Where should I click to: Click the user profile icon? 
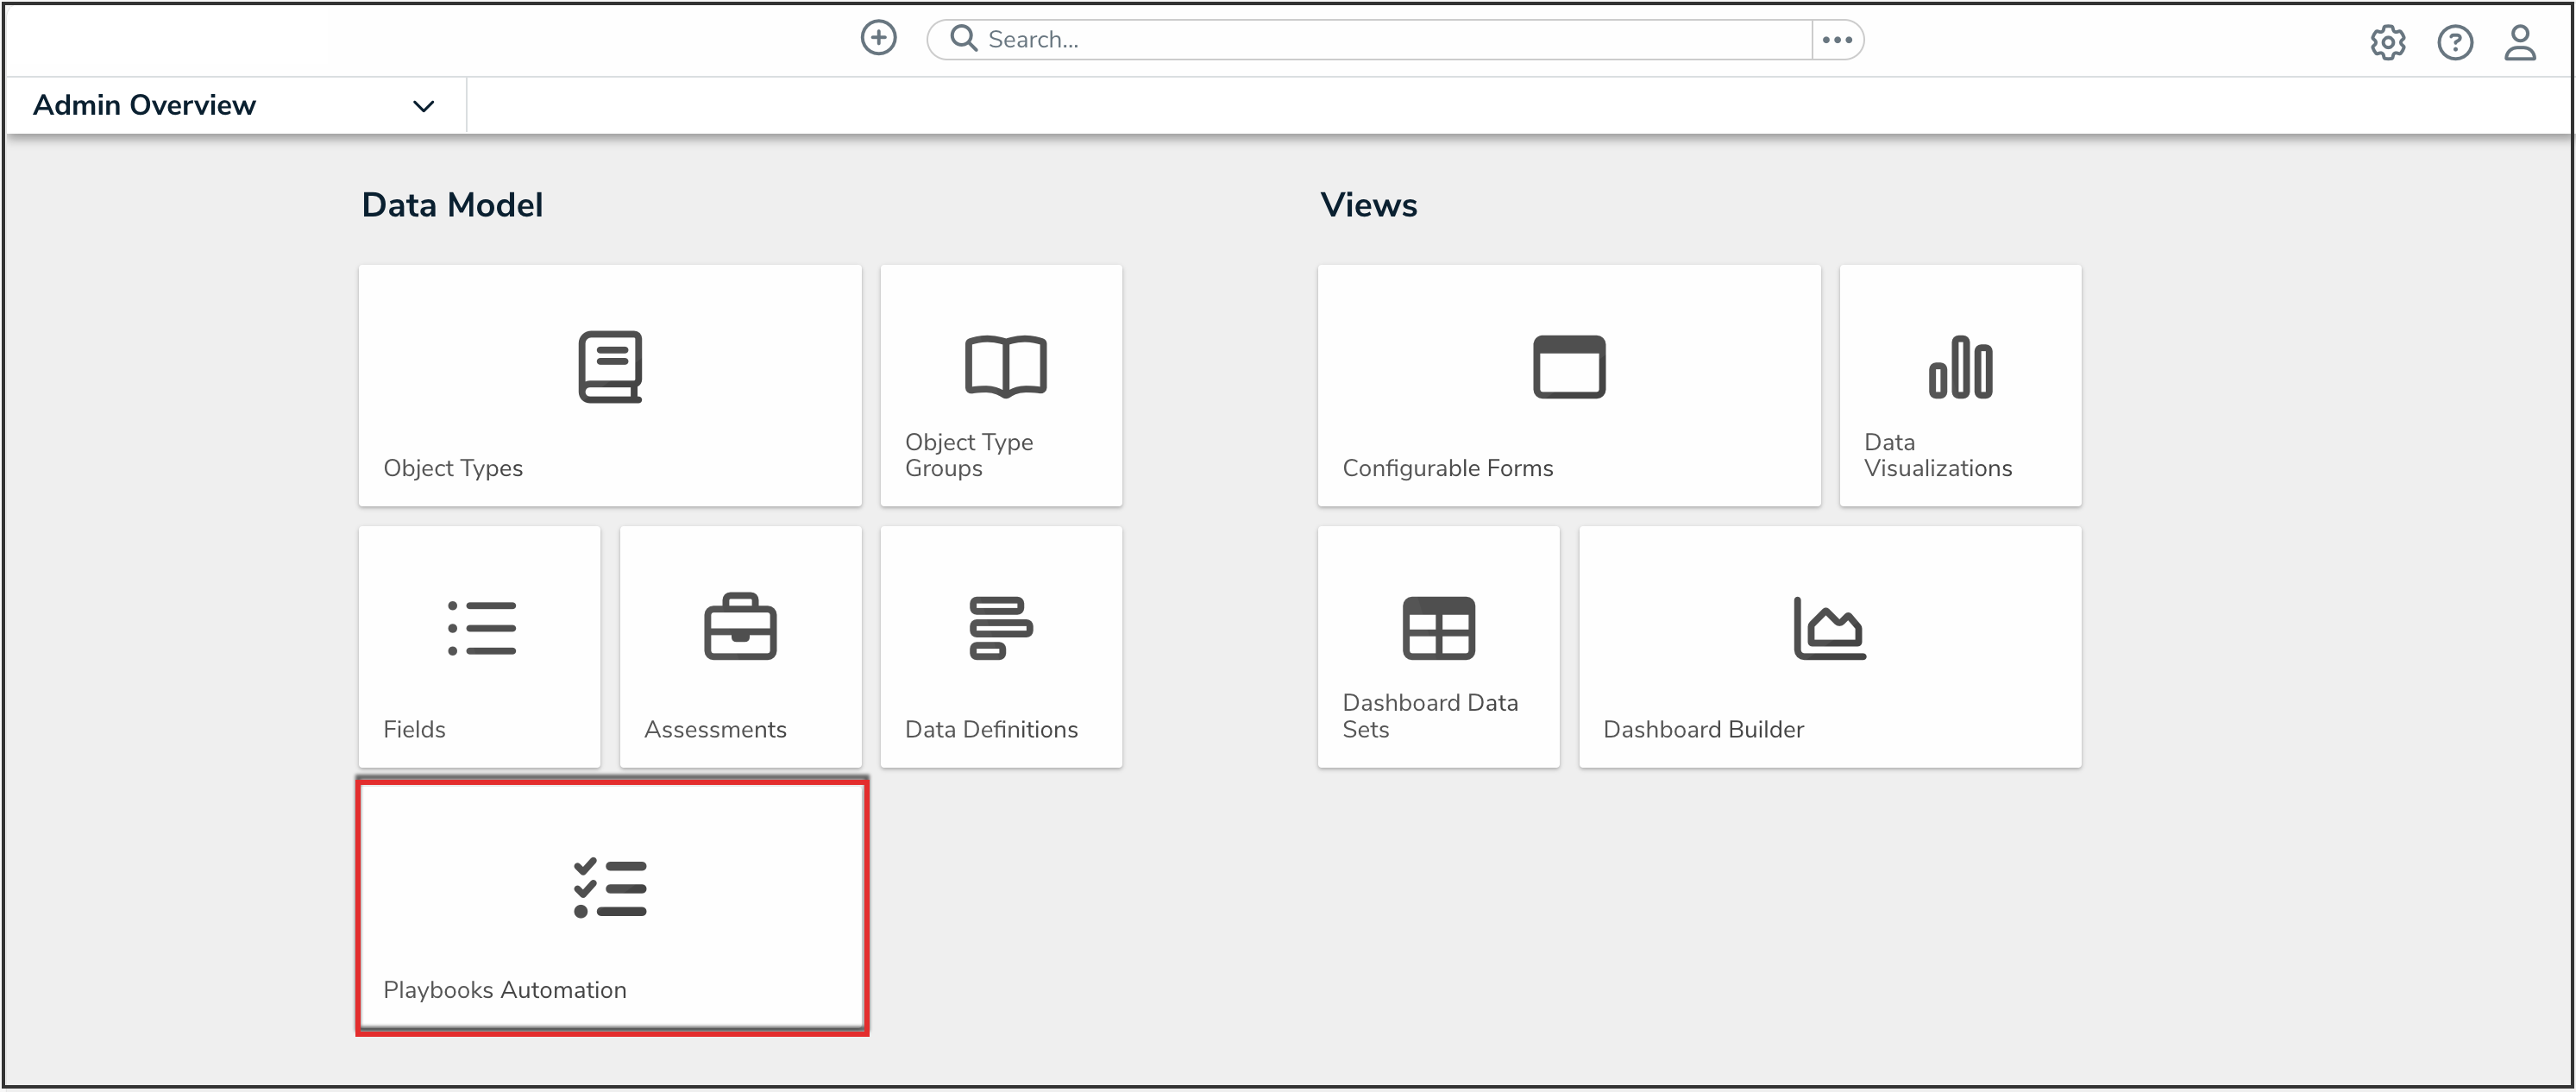pyautogui.click(x=2519, y=42)
